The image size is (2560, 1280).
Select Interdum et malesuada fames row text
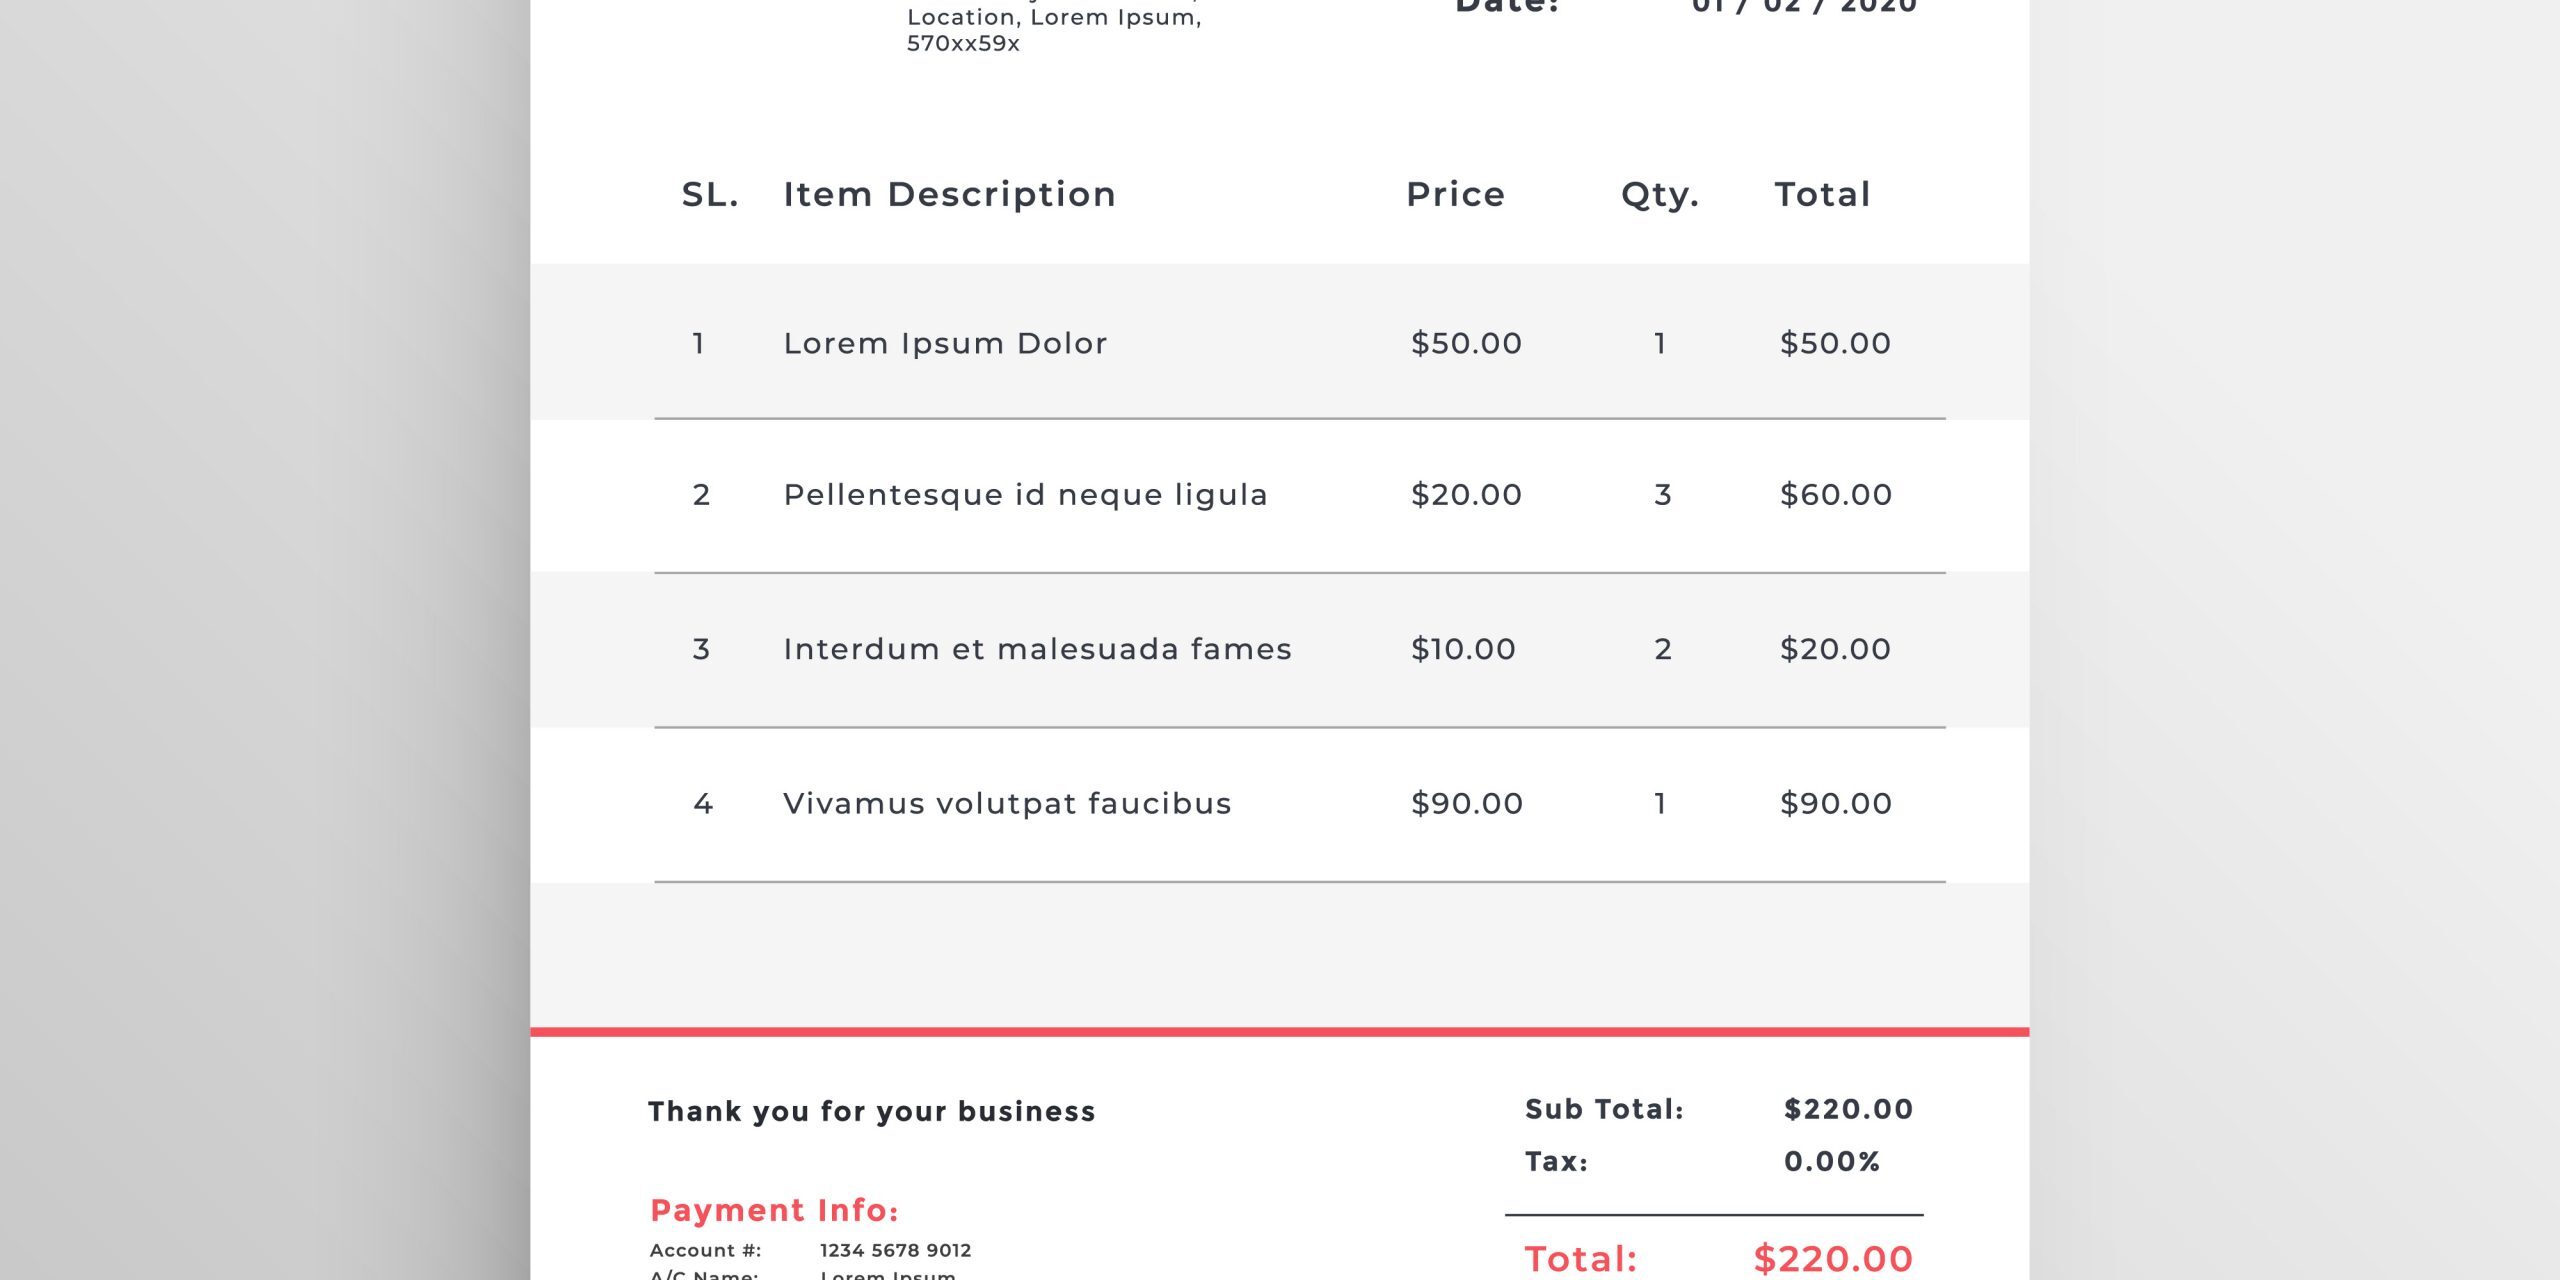click(x=1037, y=649)
